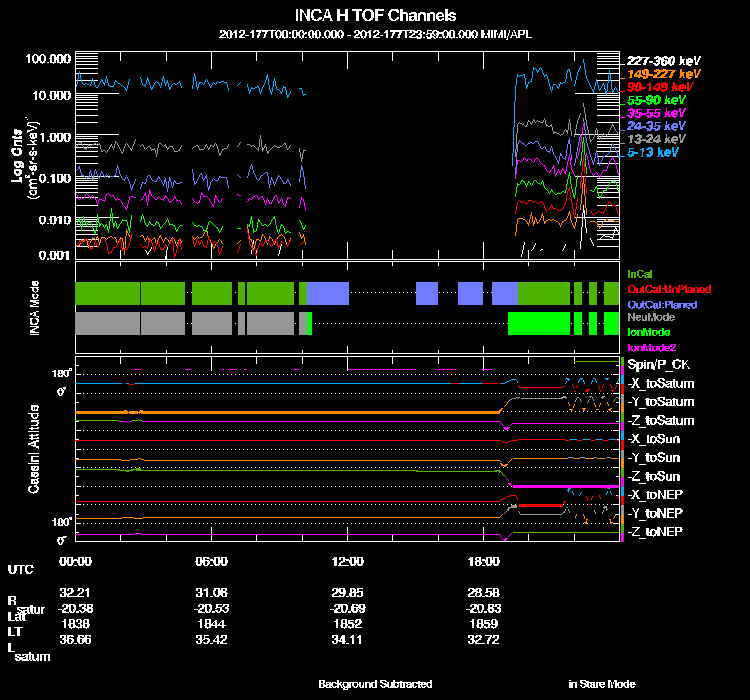Image resolution: width=750 pixels, height=700 pixels.
Task: Click the Spin/P_CK attitude label
Action: (x=658, y=365)
